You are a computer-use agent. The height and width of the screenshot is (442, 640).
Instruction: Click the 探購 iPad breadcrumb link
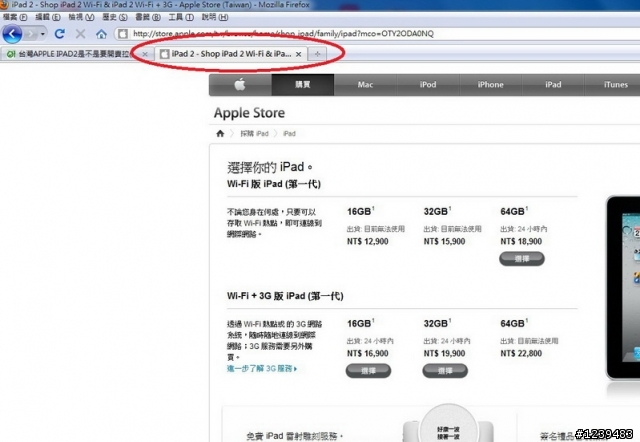tap(254, 133)
